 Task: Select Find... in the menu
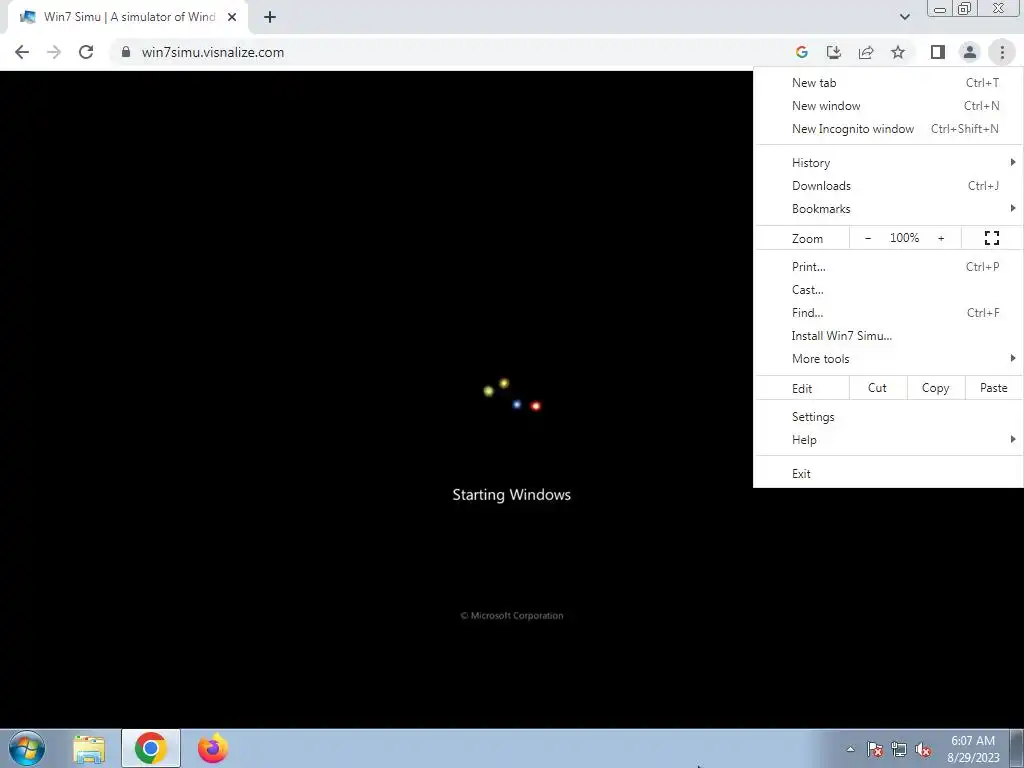[888, 312]
